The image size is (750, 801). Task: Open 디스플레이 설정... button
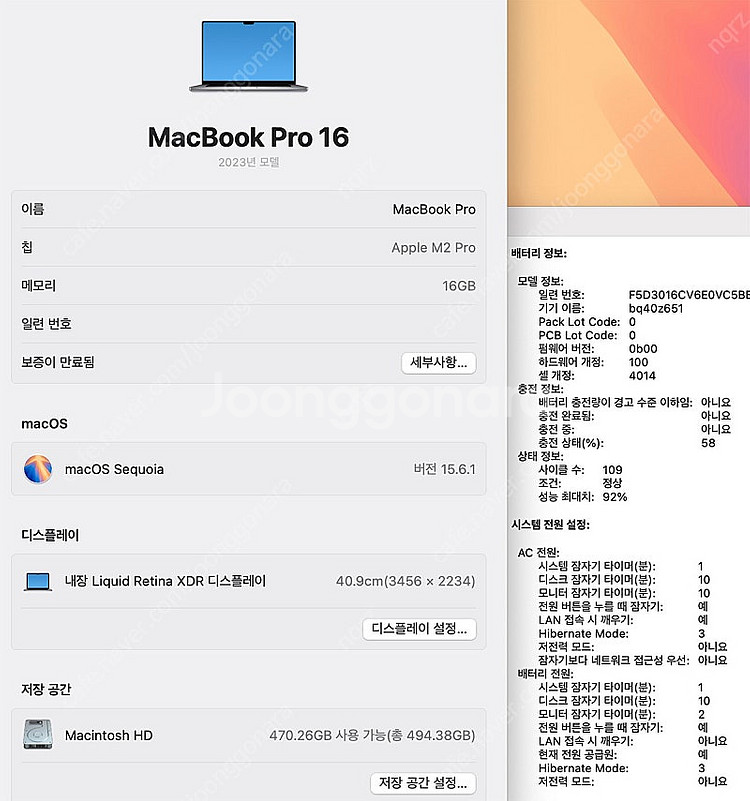pos(419,629)
